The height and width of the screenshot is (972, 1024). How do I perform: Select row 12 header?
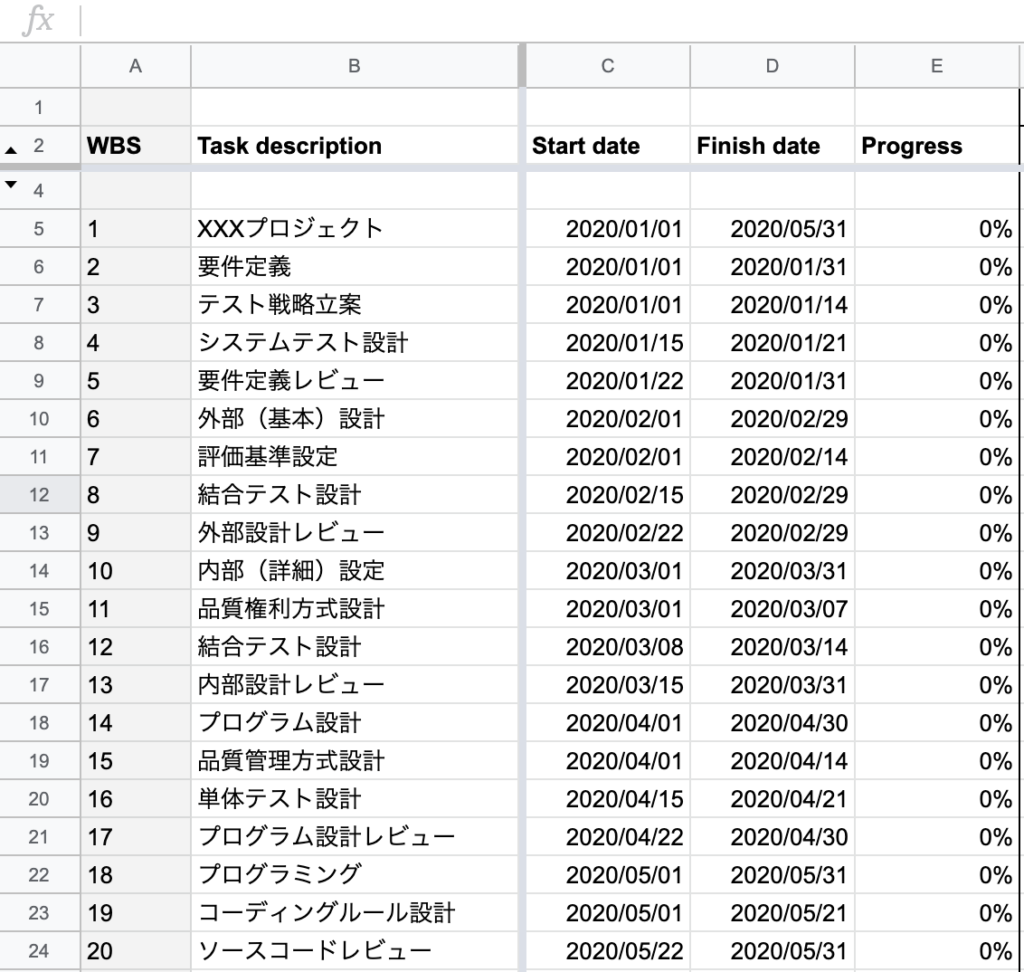[x=39, y=494]
